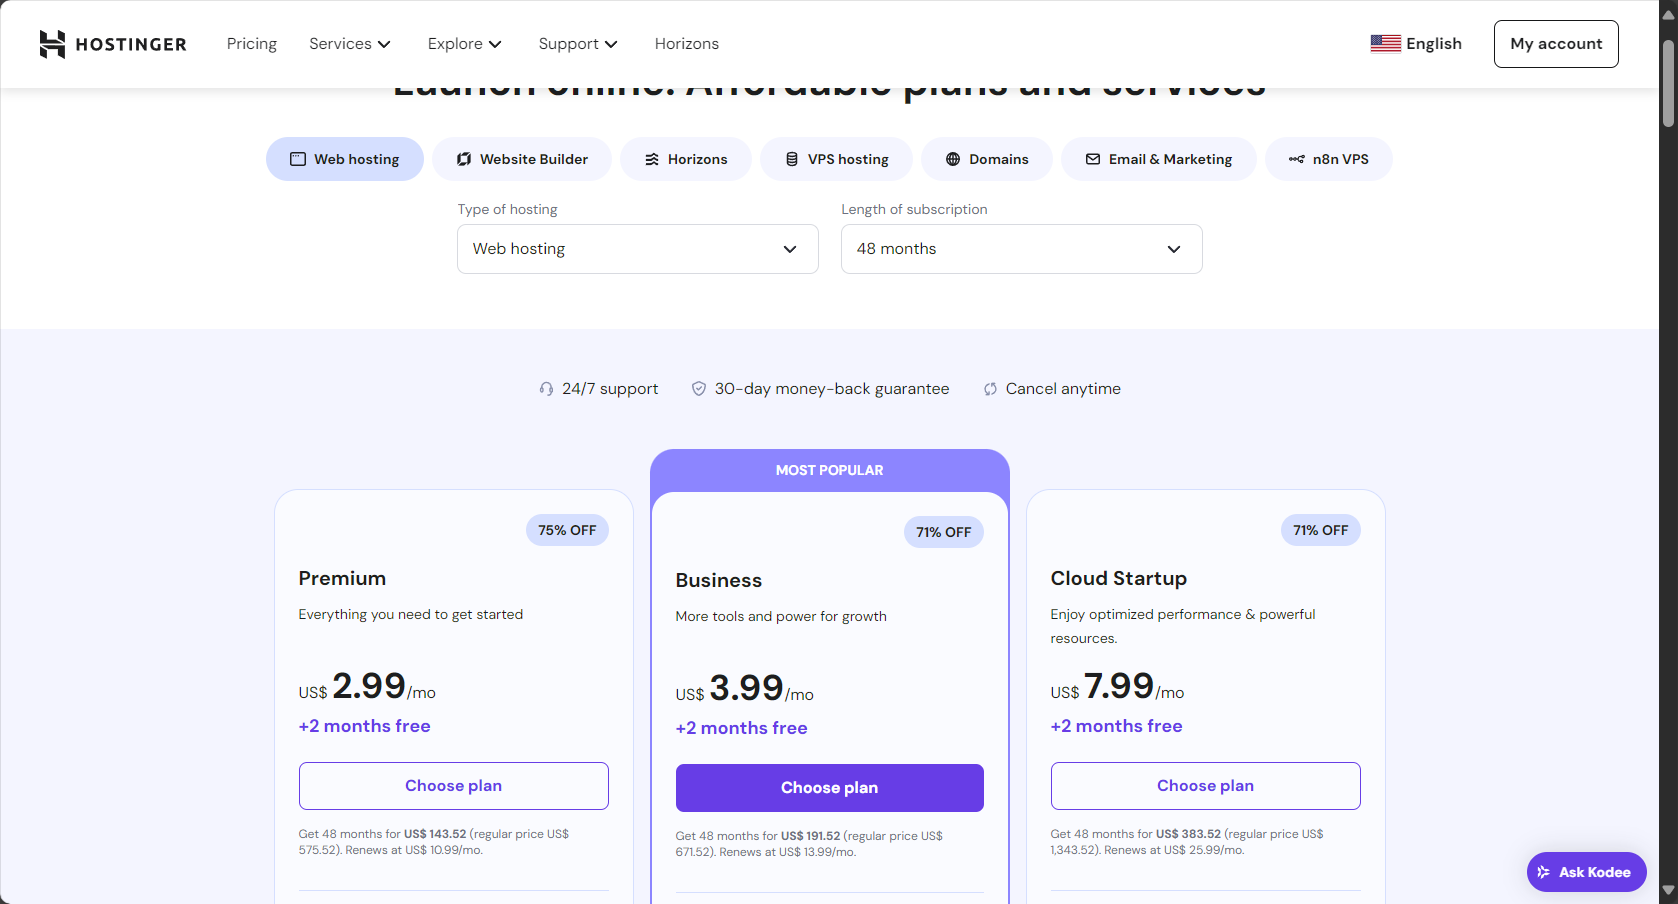Open My account
The image size is (1678, 904).
point(1556,44)
